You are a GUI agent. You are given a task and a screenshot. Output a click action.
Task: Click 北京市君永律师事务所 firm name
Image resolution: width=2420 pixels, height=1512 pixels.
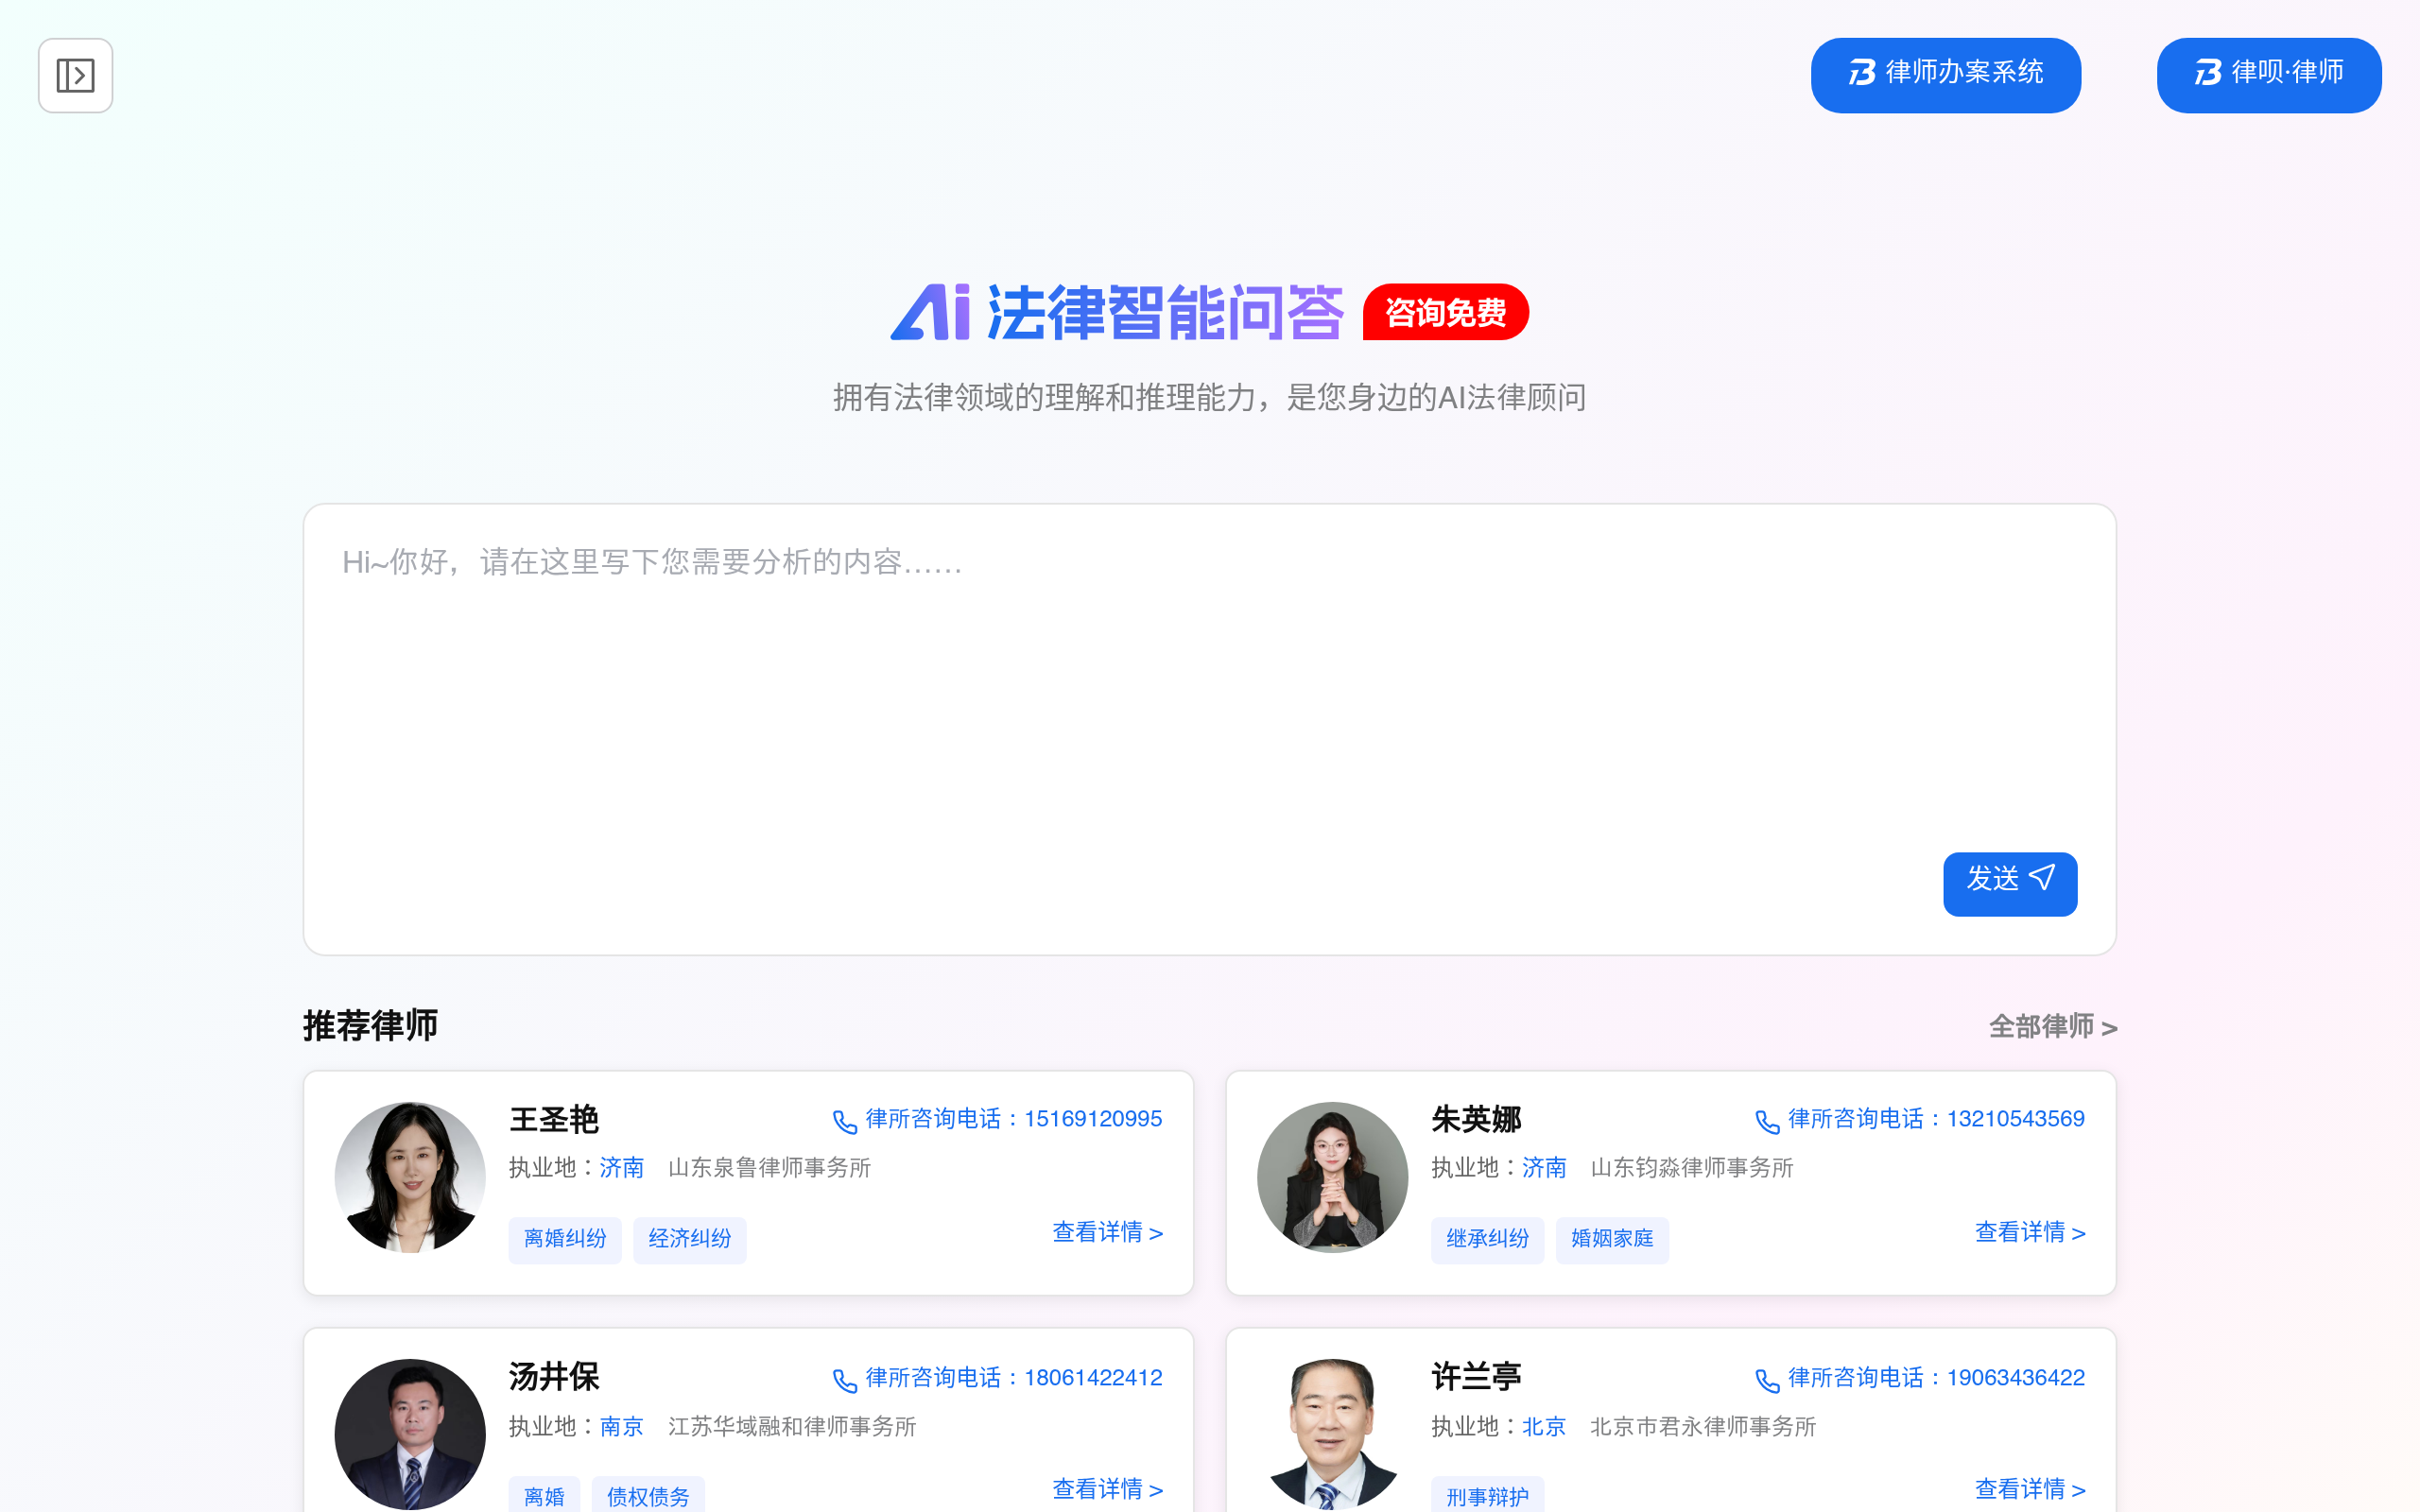point(1703,1426)
